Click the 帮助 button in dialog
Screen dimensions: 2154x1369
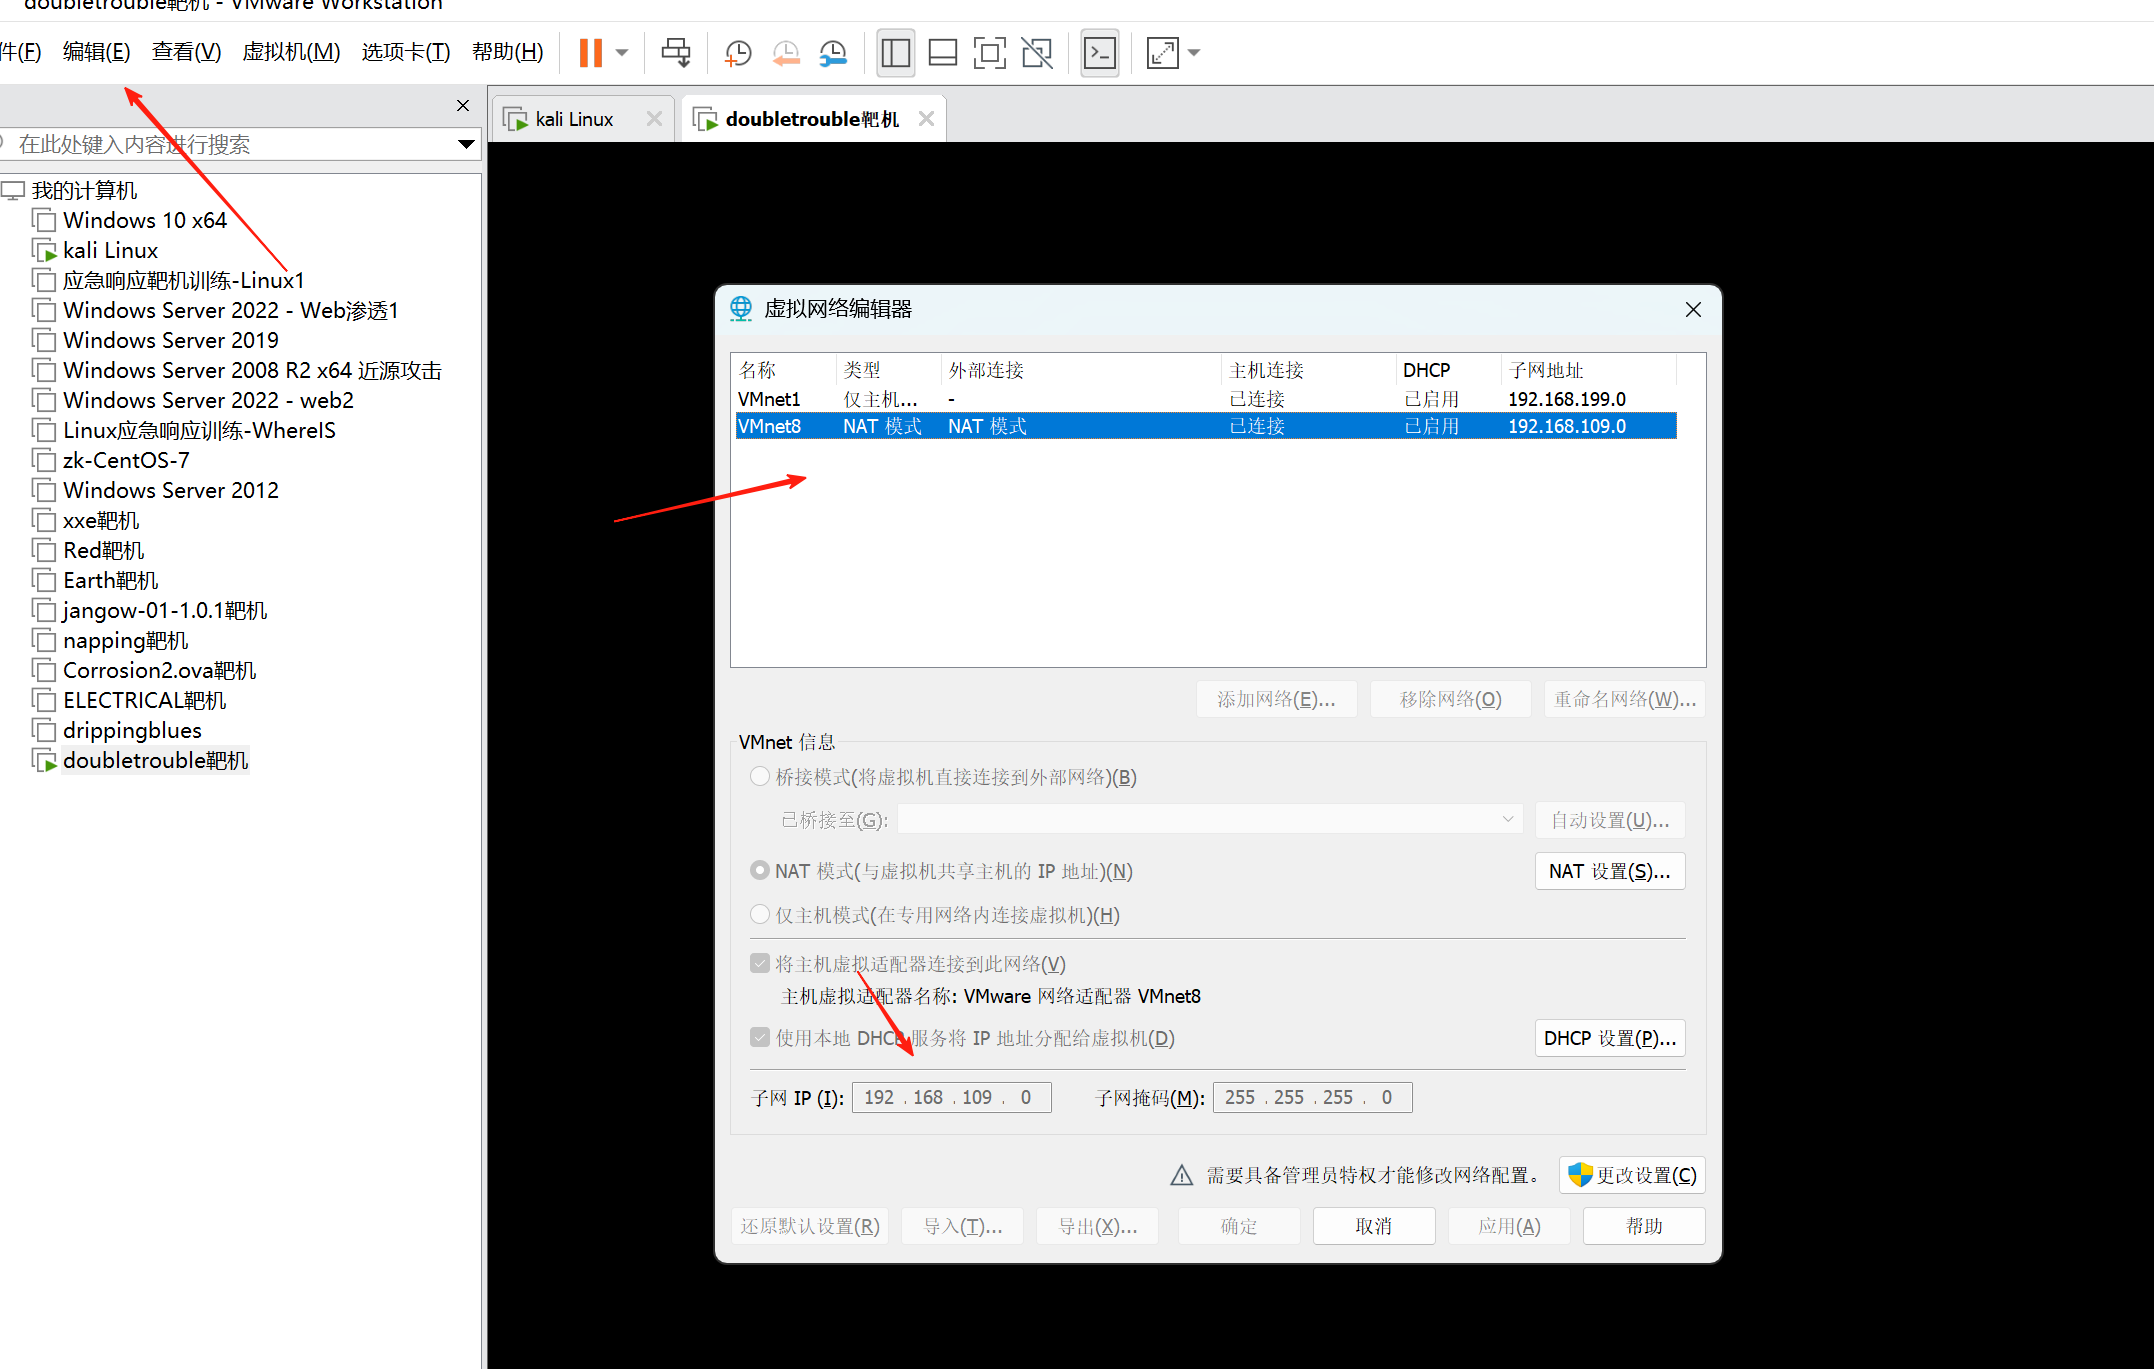pos(1644,1226)
